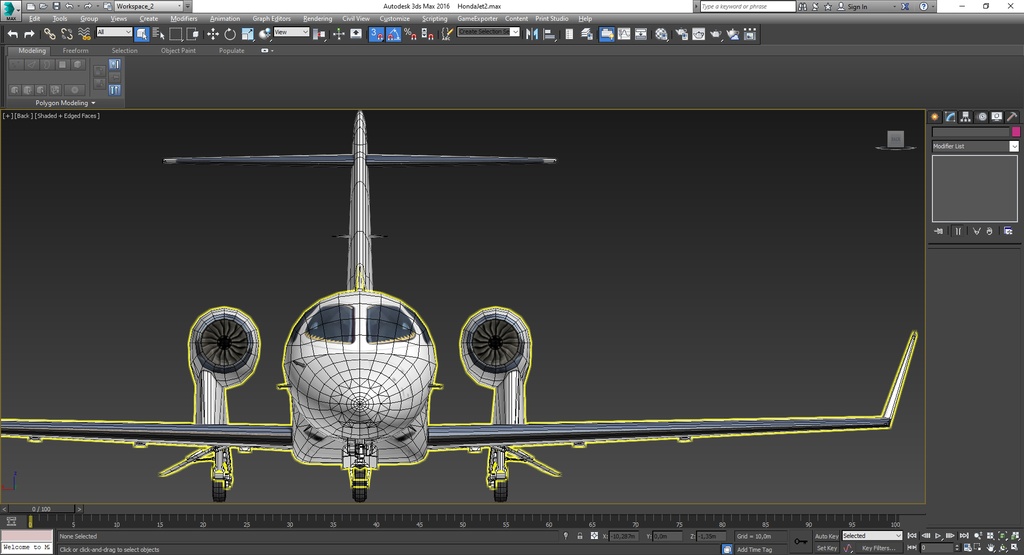Open Schematic View icon
This screenshot has width=1024, height=555.
click(641, 34)
